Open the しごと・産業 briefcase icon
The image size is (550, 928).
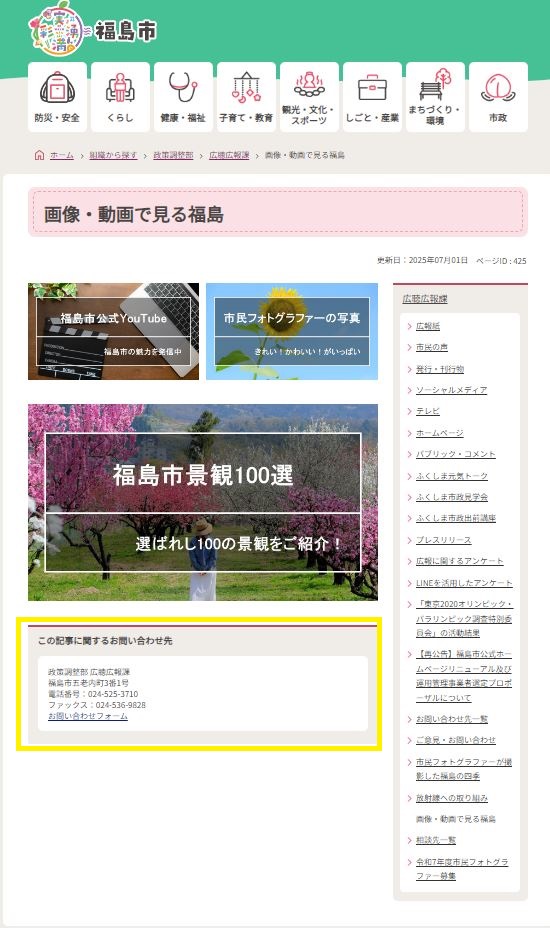pyautogui.click(x=372, y=97)
